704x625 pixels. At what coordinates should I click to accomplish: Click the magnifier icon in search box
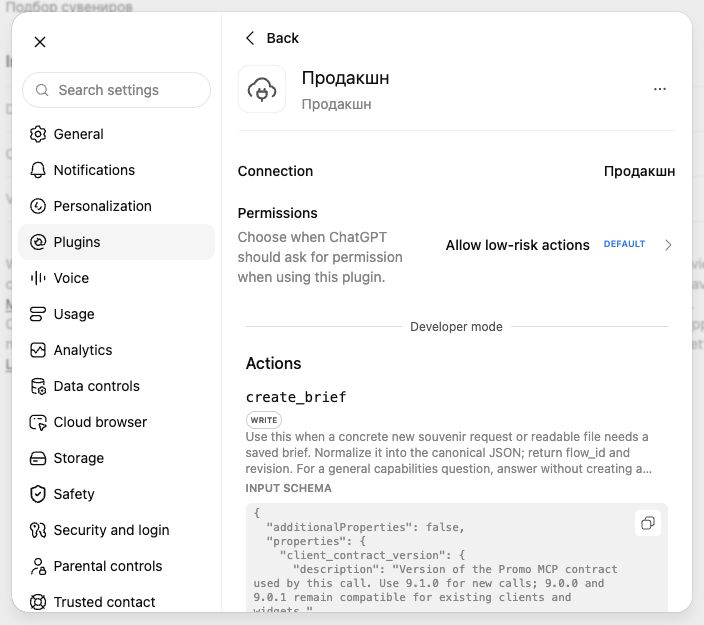pos(42,90)
